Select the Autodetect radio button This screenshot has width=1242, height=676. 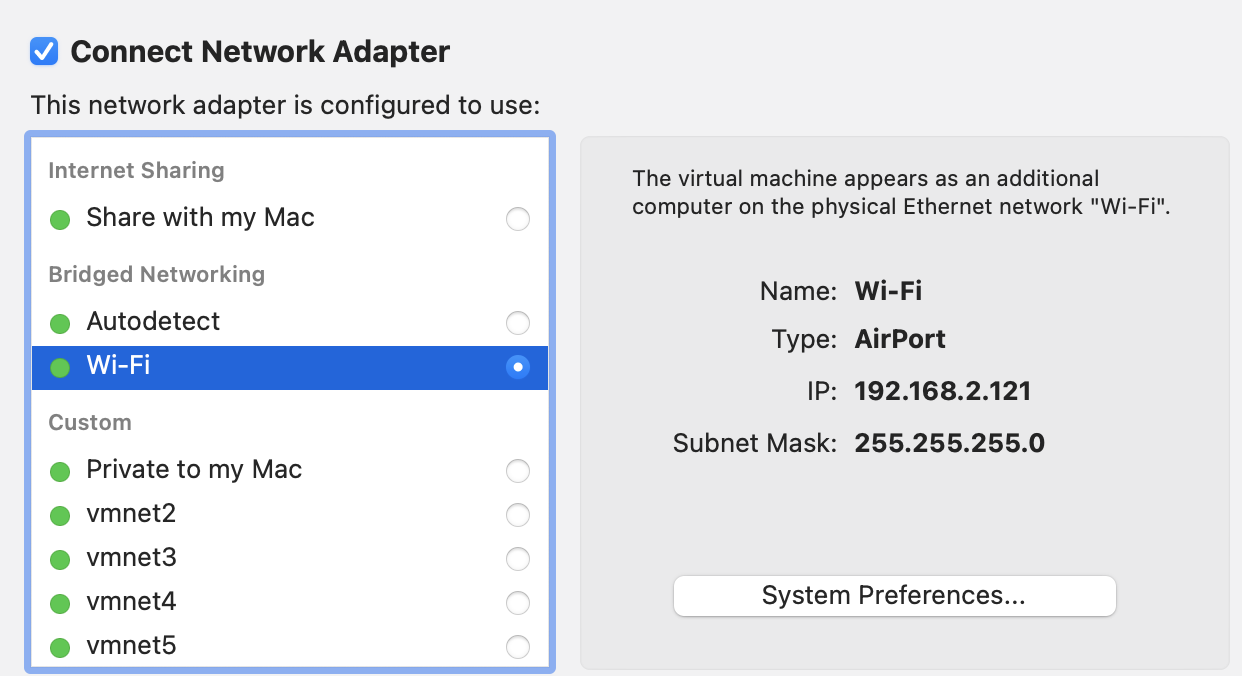point(517,322)
